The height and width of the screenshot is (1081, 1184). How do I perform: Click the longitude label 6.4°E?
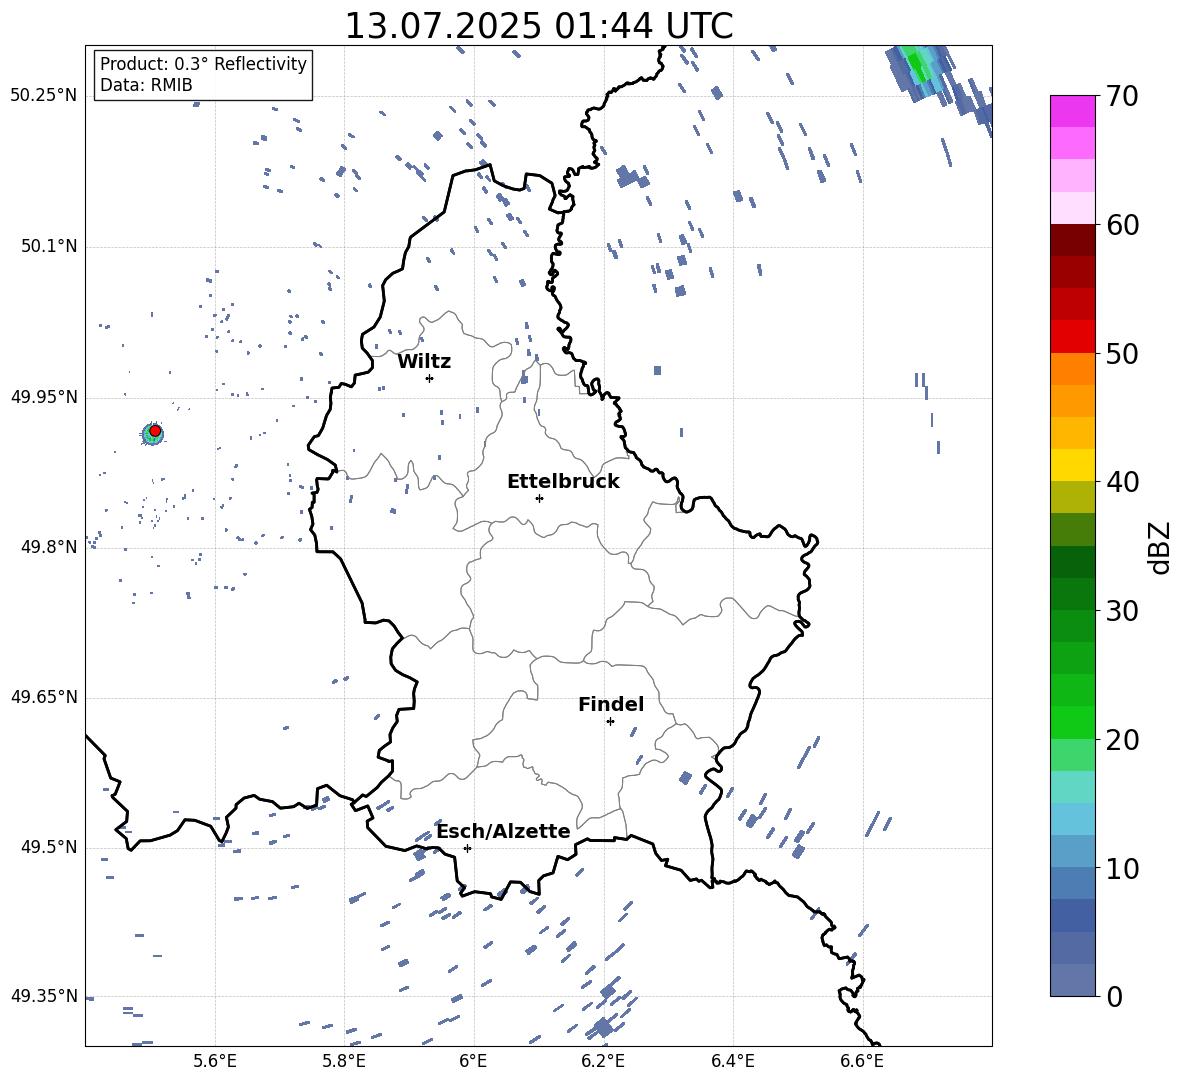click(732, 1061)
